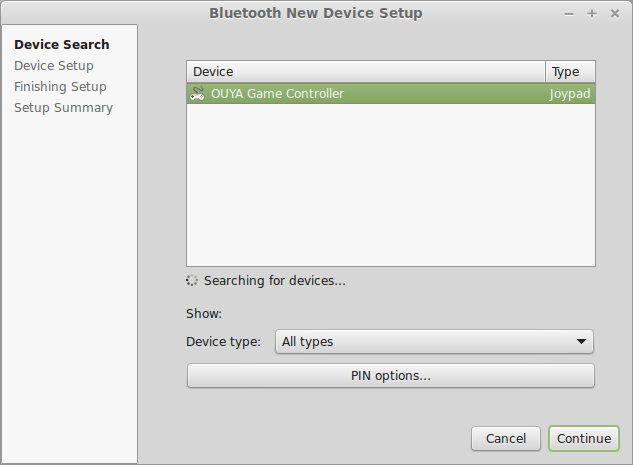This screenshot has height=465, width=633.
Task: Select the Device Search step in sidebar
Action: click(62, 45)
